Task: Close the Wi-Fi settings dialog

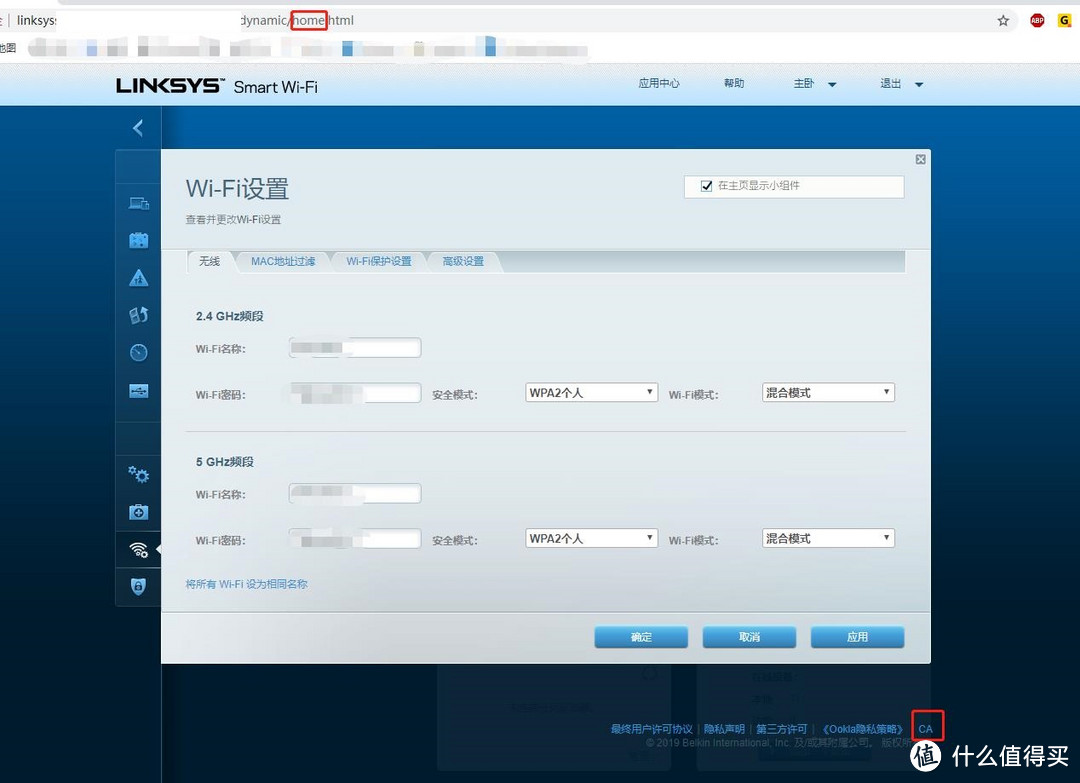Action: pyautogui.click(x=920, y=159)
